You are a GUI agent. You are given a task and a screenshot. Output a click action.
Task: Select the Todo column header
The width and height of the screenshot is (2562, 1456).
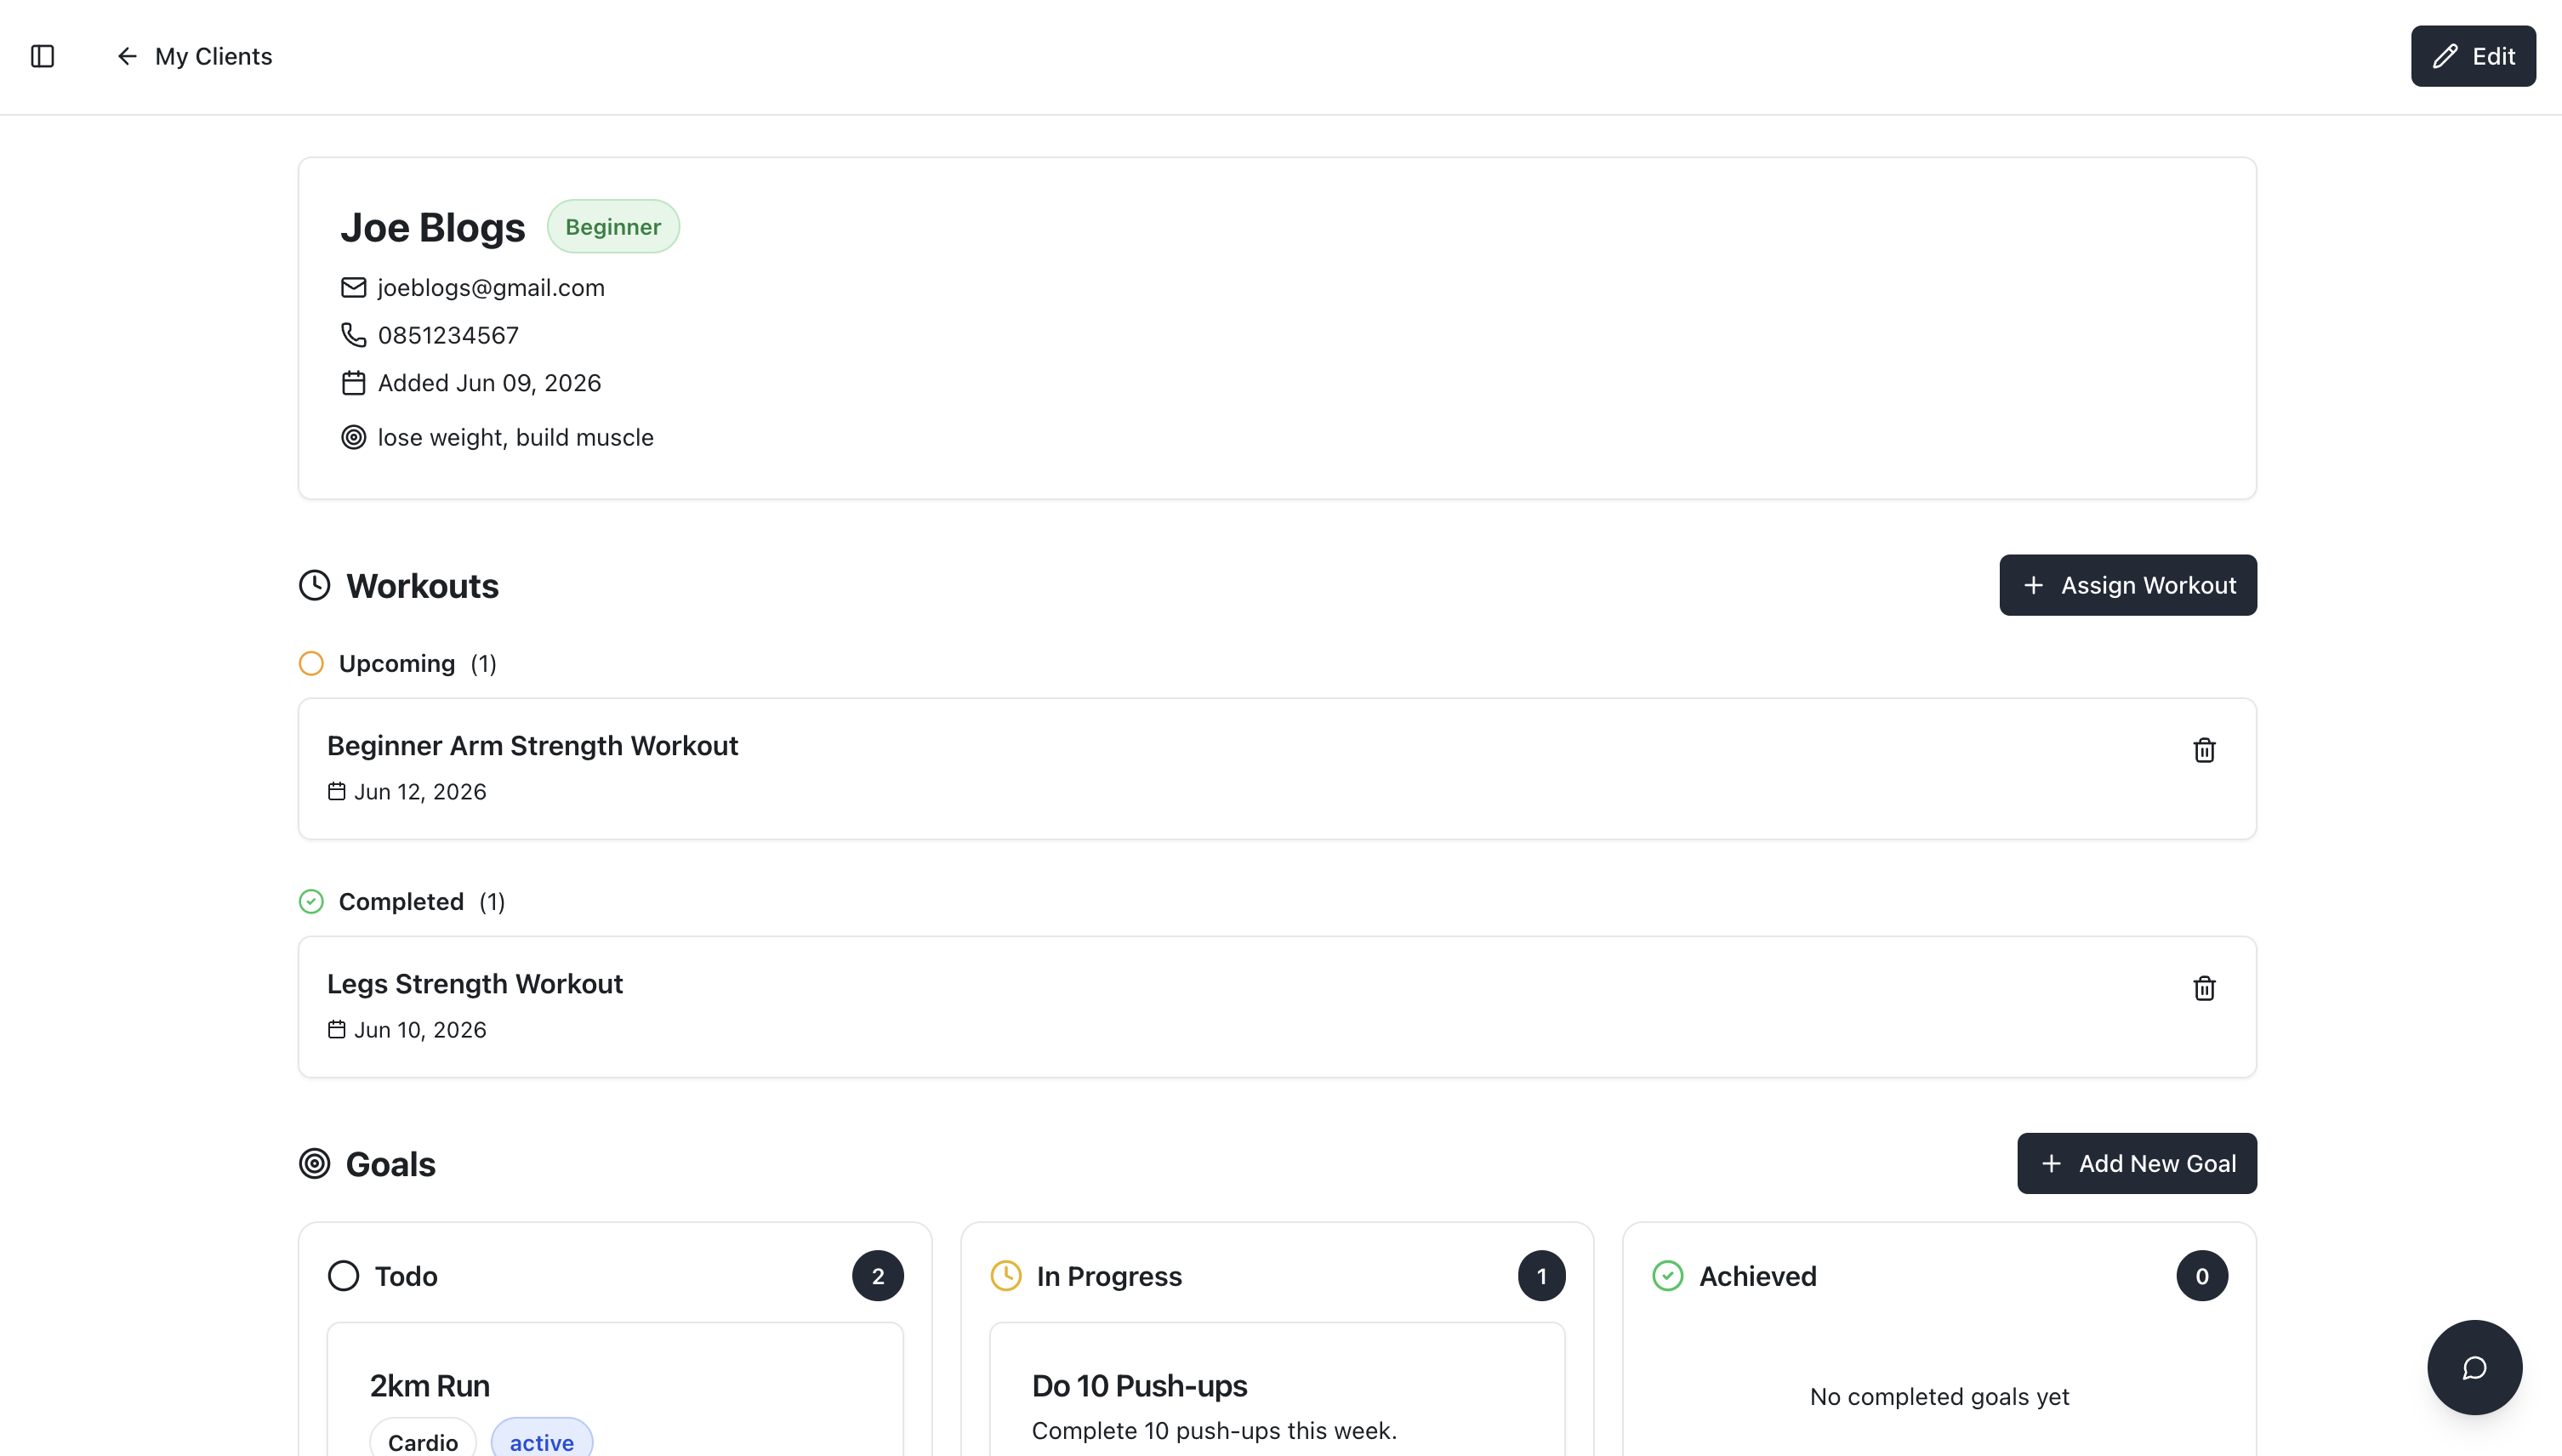point(406,1275)
